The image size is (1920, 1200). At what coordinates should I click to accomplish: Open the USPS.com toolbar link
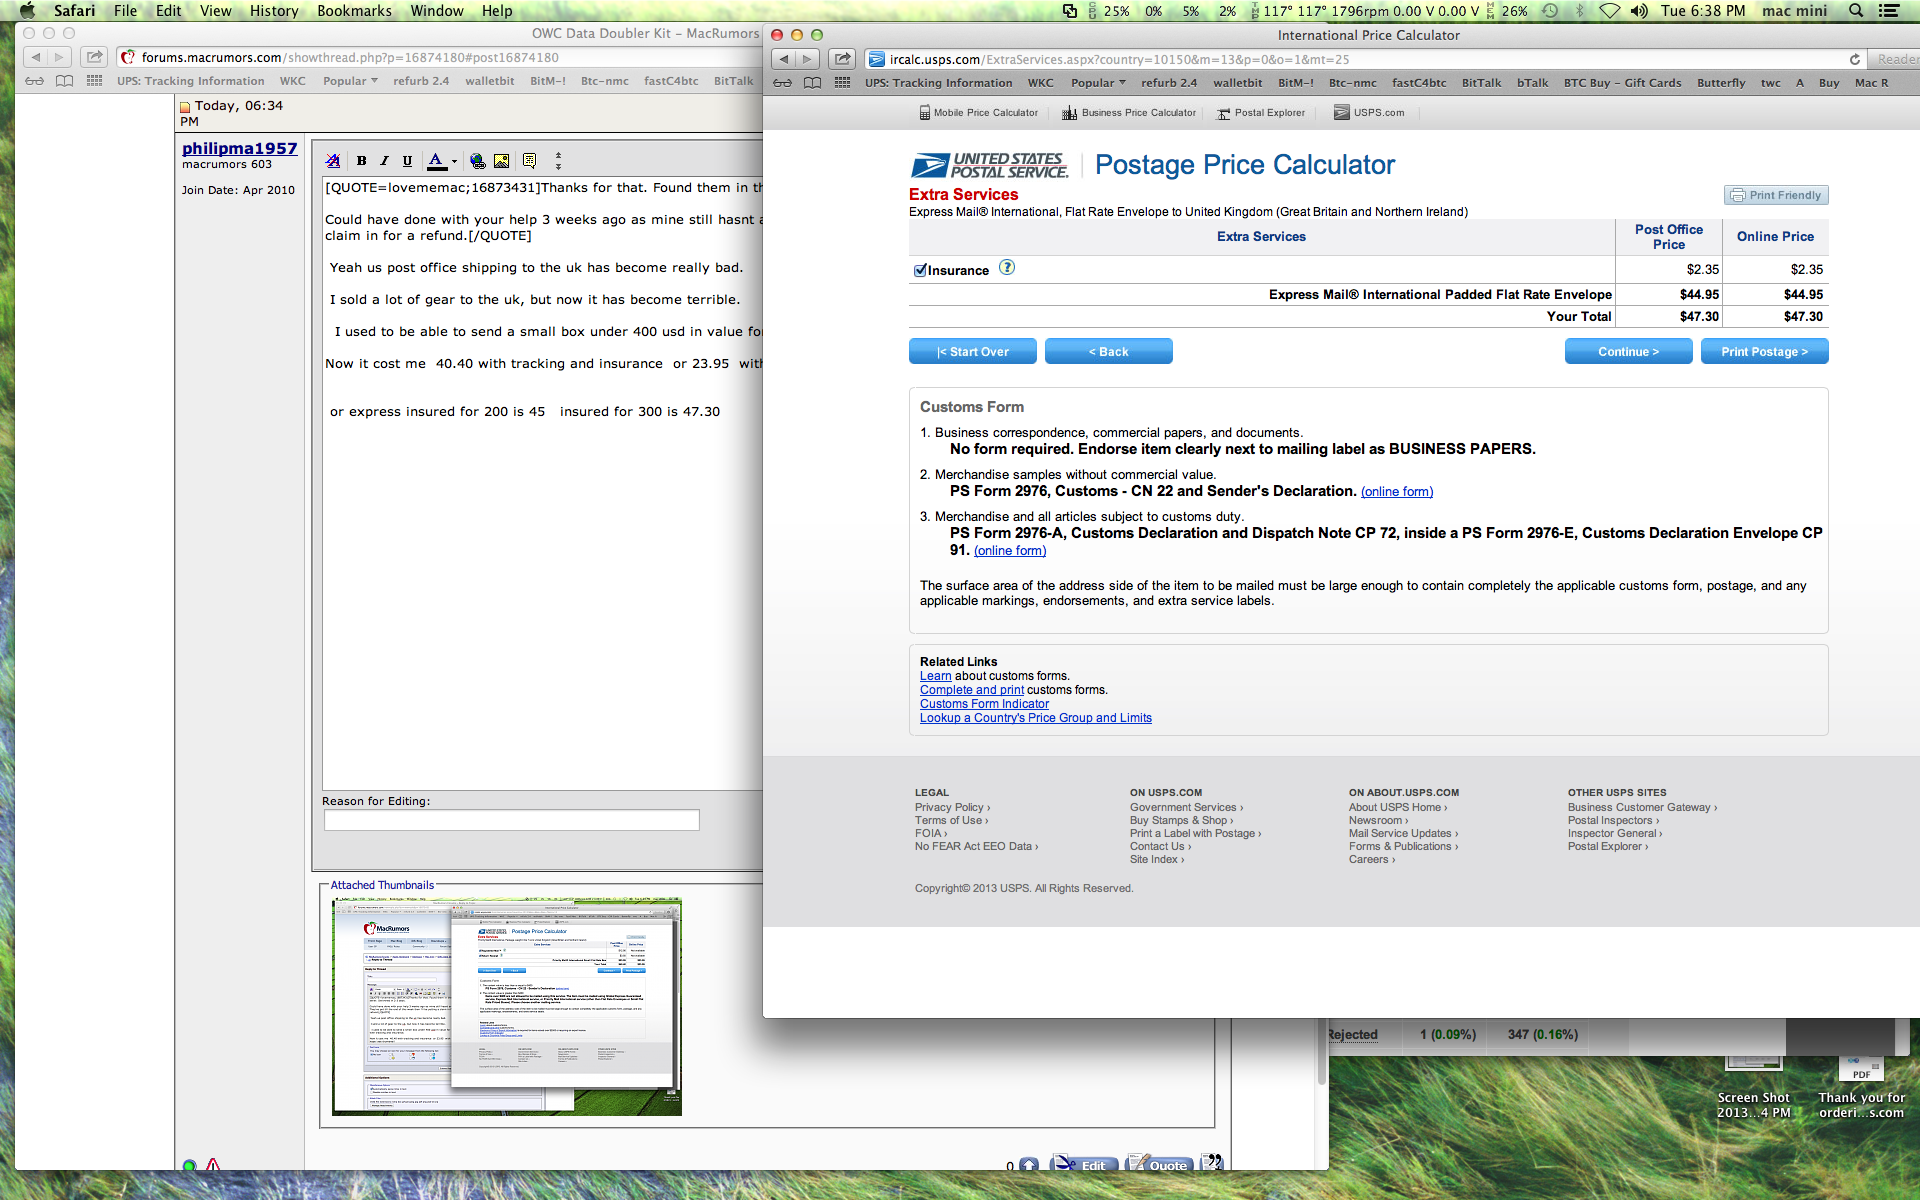pos(1369,113)
